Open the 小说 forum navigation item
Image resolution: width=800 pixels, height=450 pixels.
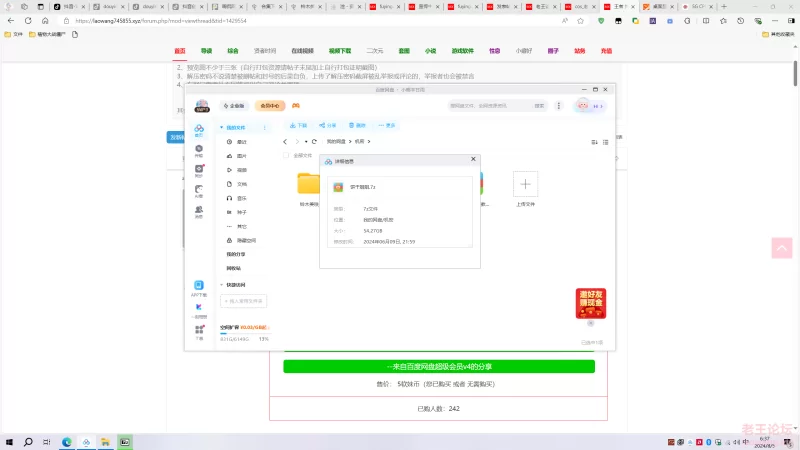click(430, 51)
